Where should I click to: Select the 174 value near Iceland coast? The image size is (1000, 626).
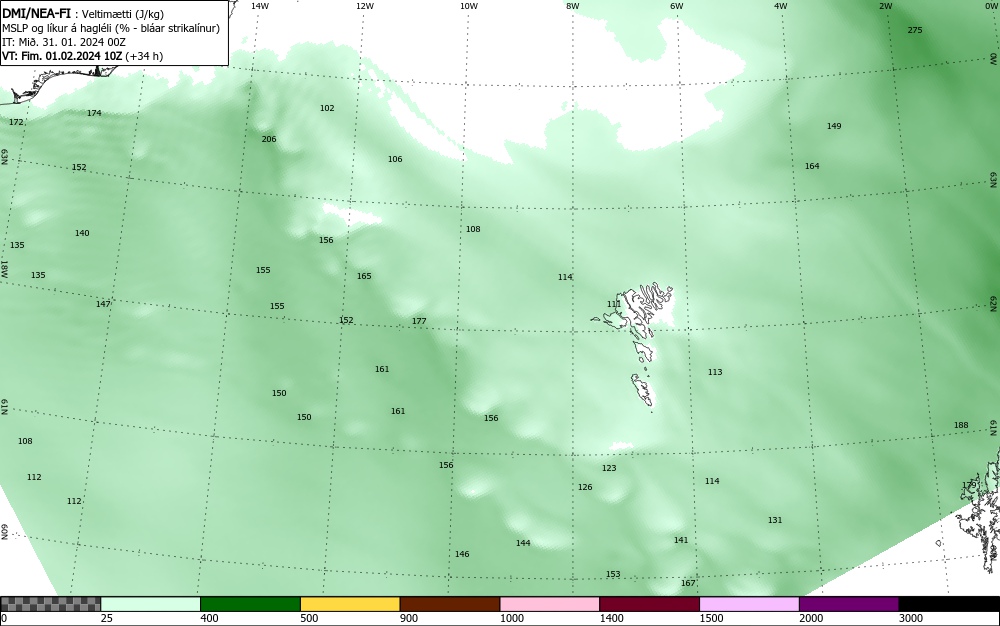click(x=94, y=113)
